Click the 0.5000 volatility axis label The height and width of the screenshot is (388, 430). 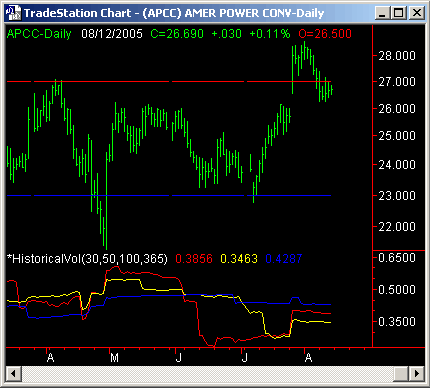(397, 290)
